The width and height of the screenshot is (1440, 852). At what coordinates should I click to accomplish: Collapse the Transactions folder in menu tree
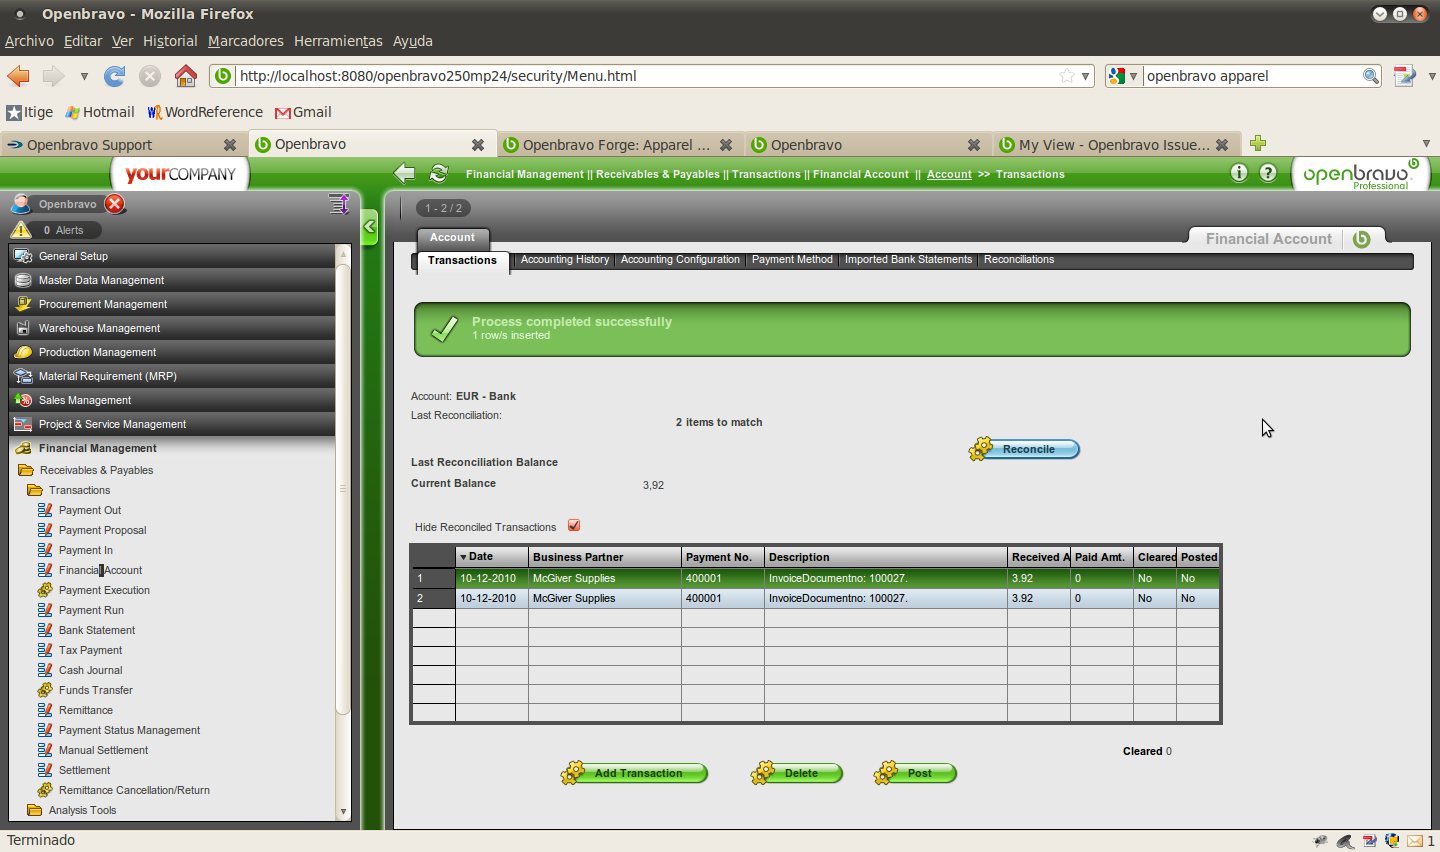35,490
